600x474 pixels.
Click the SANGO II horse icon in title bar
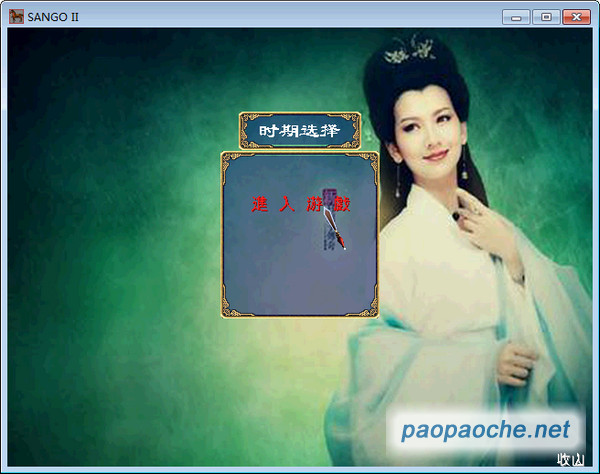16,17
